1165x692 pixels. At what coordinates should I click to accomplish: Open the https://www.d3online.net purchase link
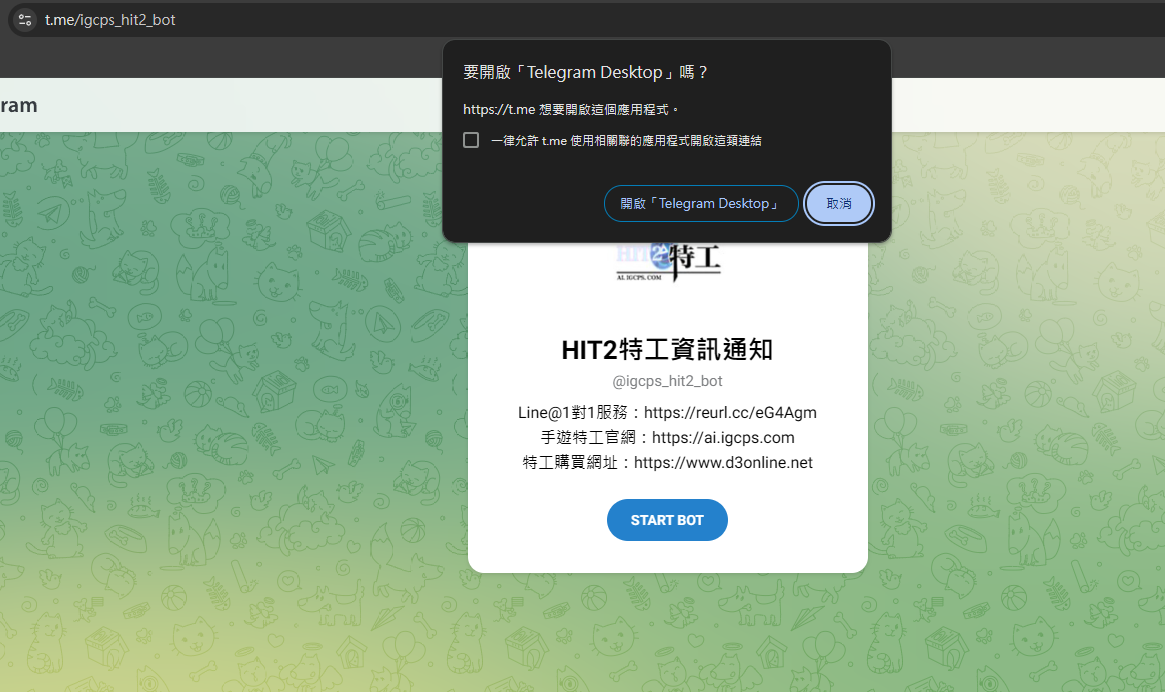pos(723,462)
